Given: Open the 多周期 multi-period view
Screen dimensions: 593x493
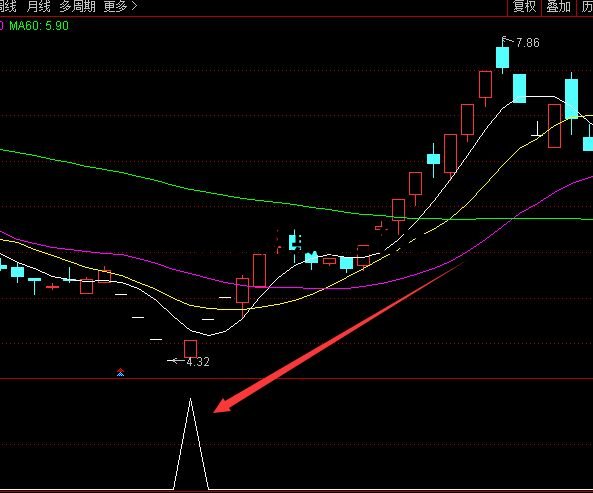Looking at the screenshot, I should point(77,6).
